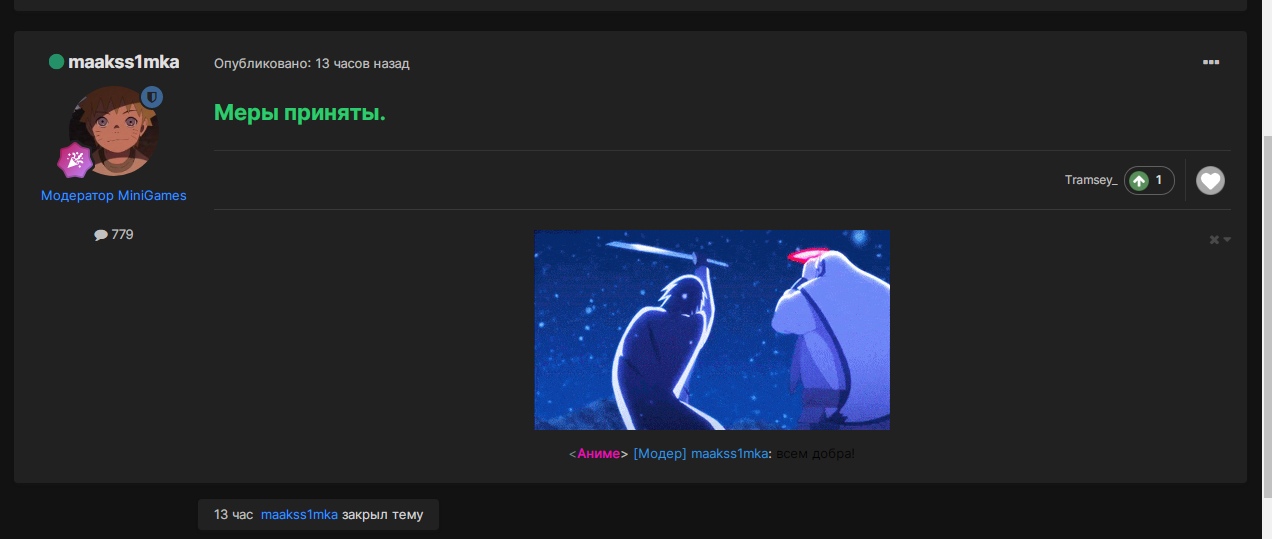Click the signature text "всем добра!"

point(815,454)
